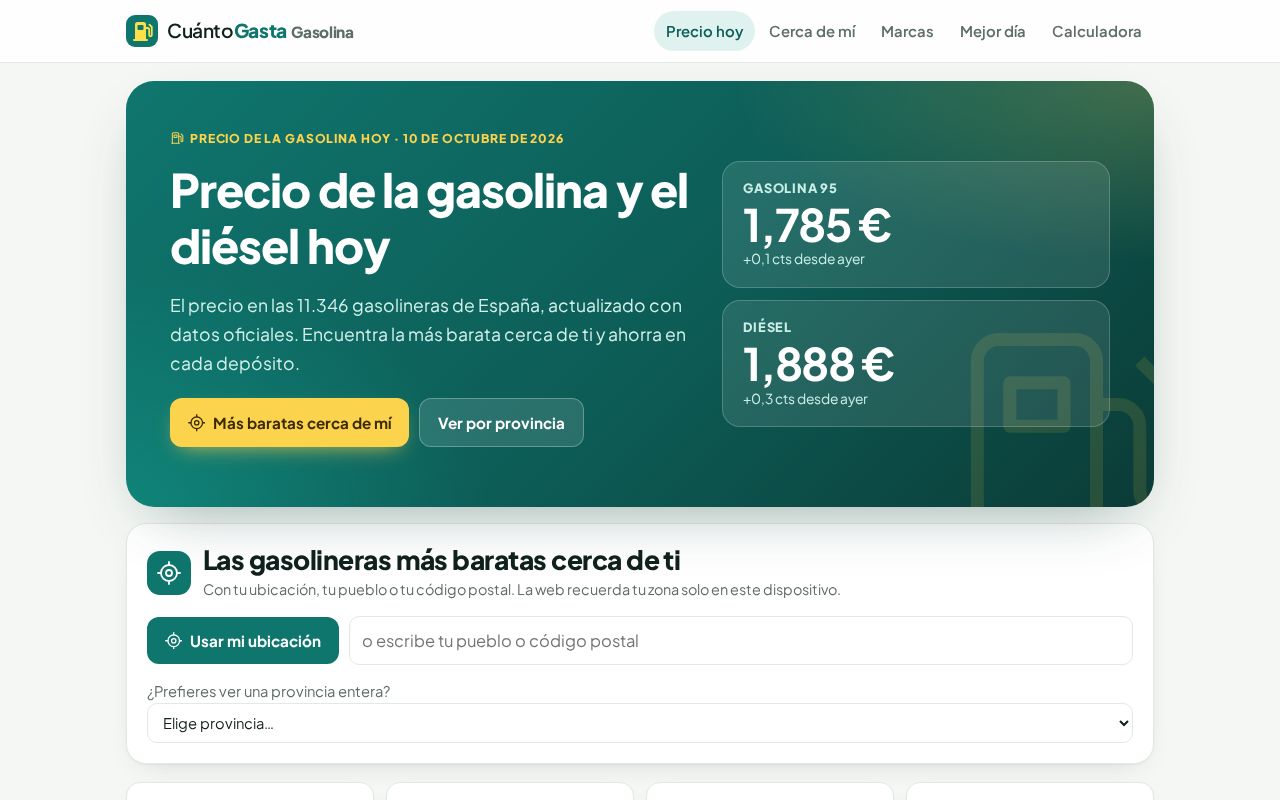Viewport: 1280px width, 800px height.
Task: Click the 1,785 € price value
Action: [817, 224]
